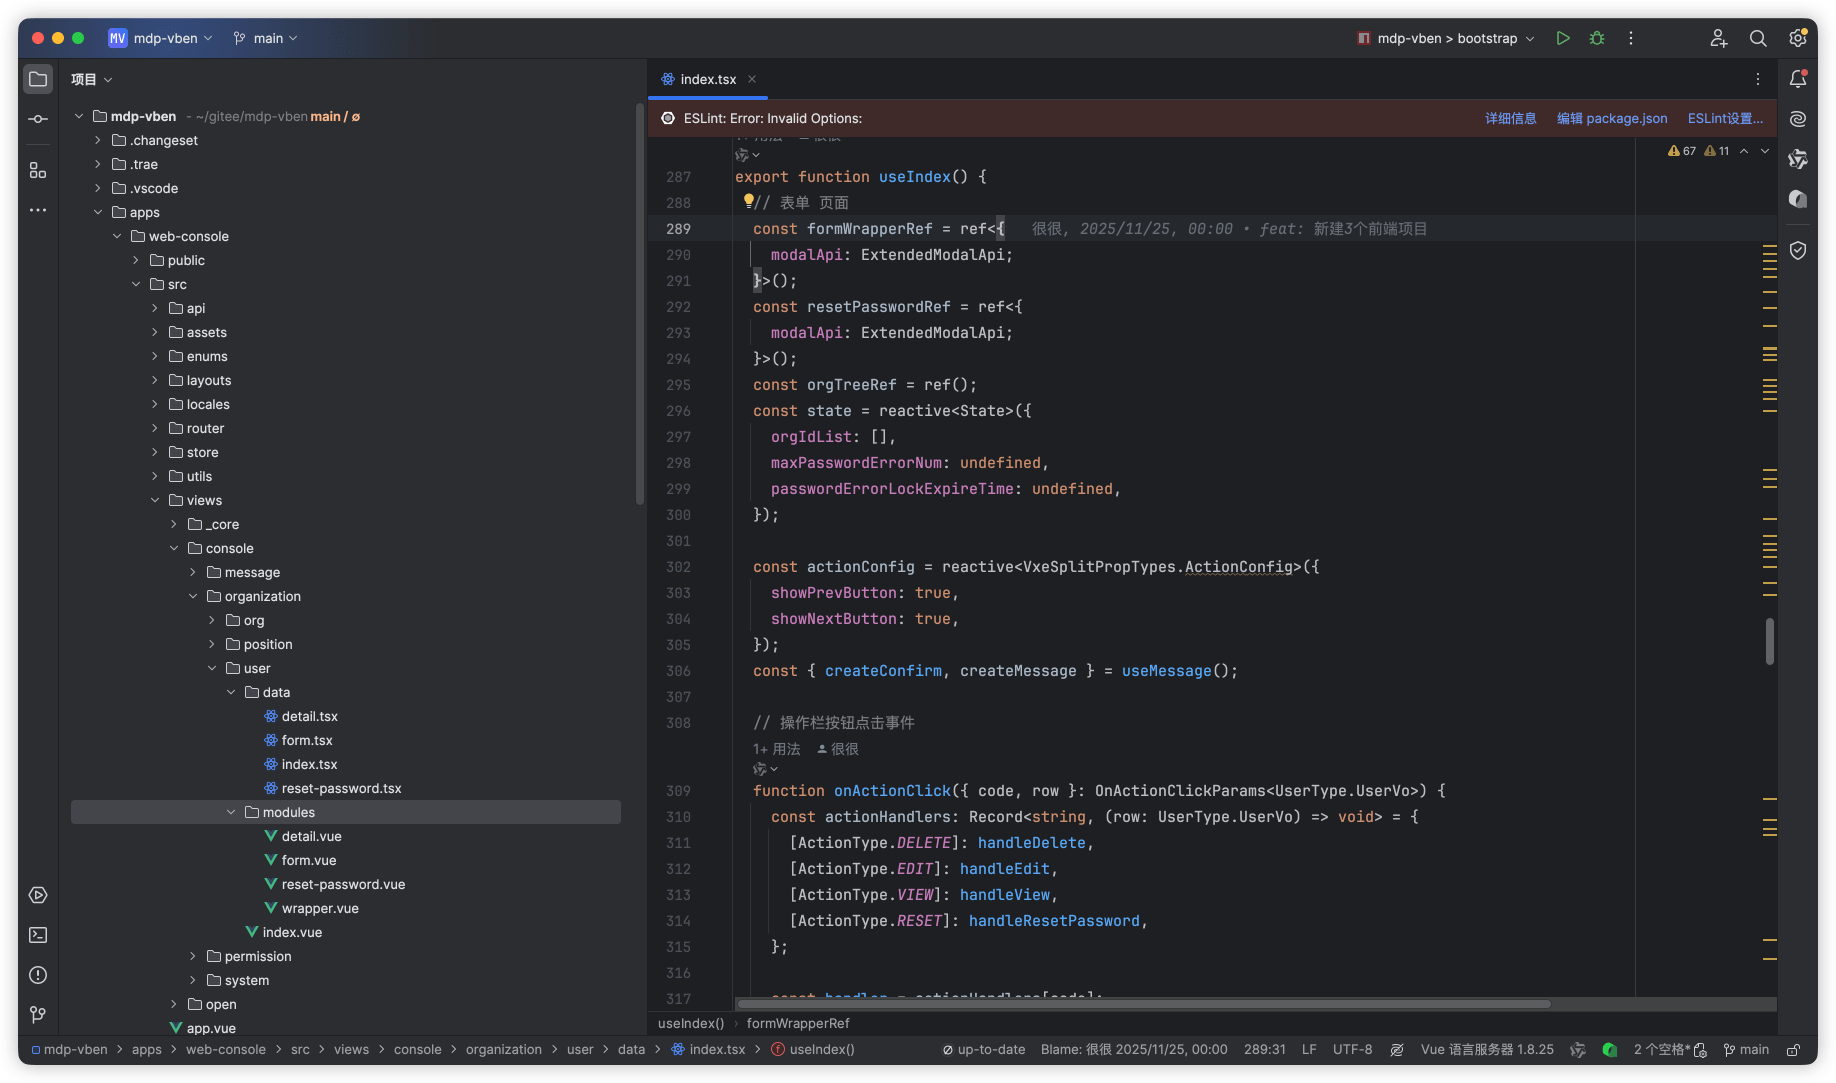Click the Run green play button
This screenshot has width=1836, height=1083.
(1562, 38)
